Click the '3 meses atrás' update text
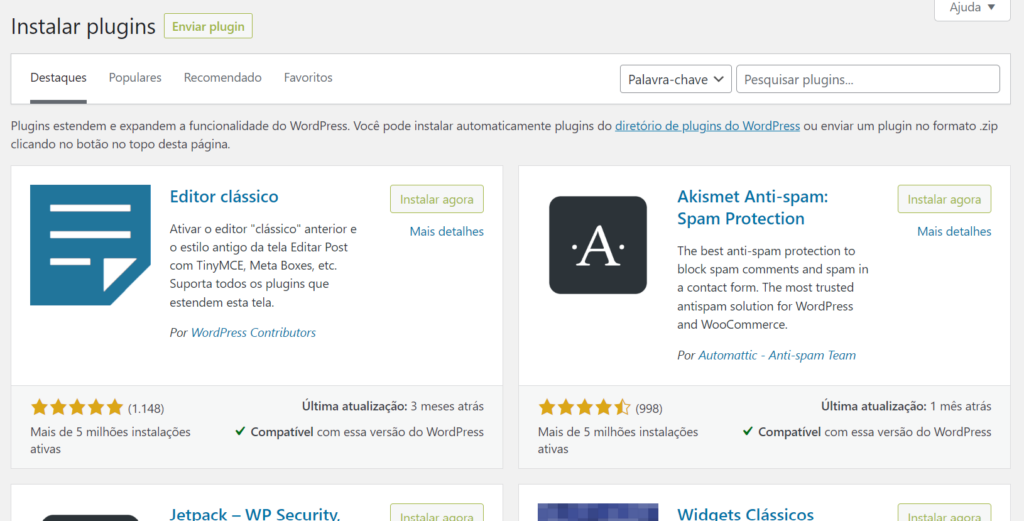 447,406
